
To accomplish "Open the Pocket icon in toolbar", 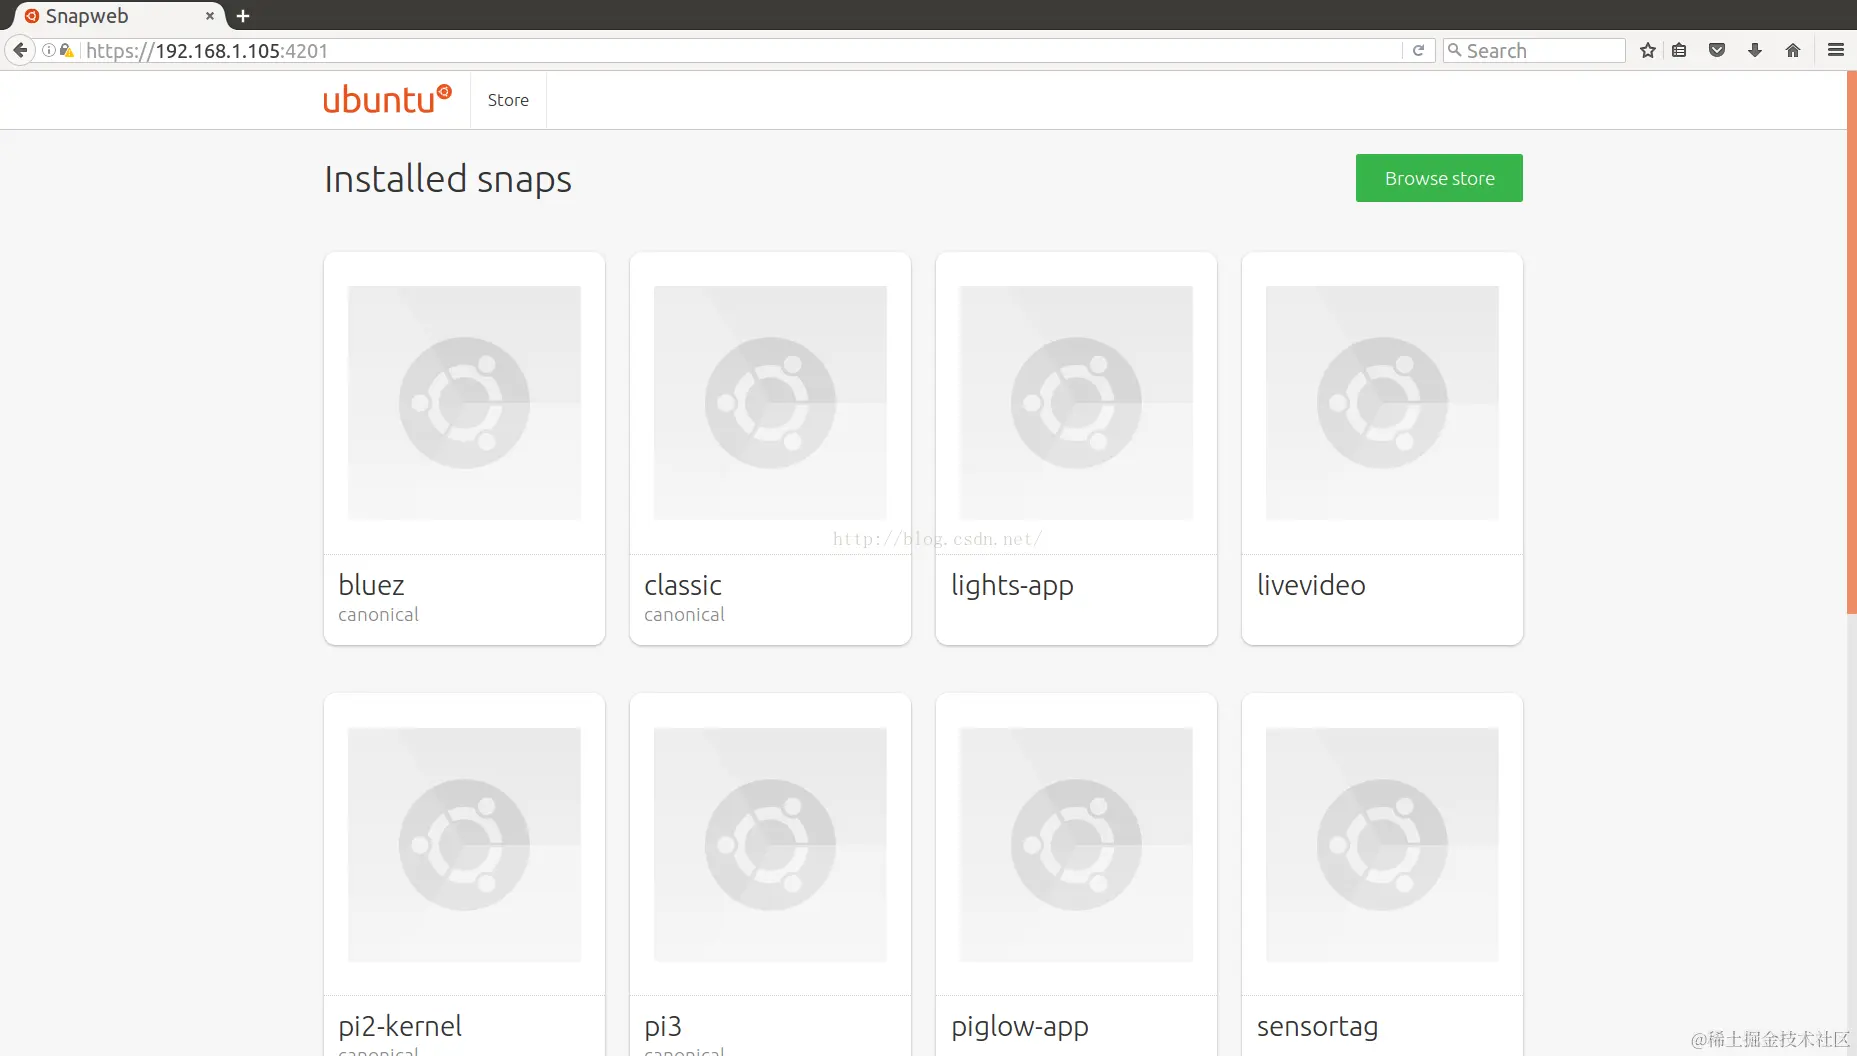I will [x=1717, y=50].
